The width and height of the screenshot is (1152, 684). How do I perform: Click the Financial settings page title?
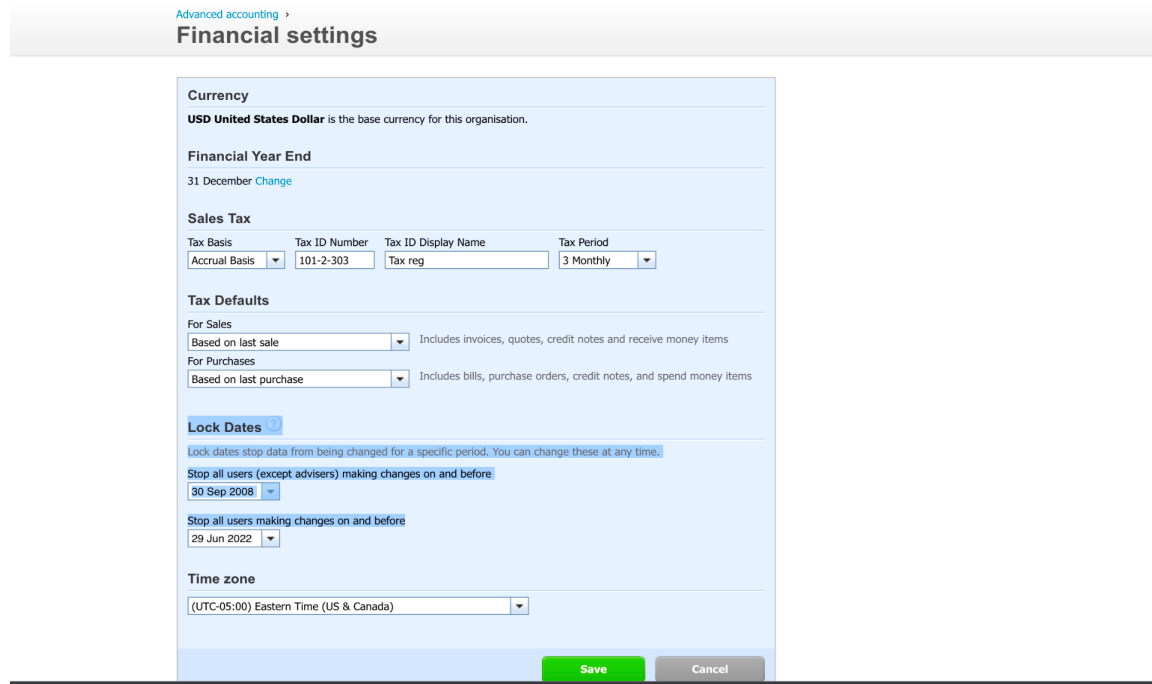point(276,35)
